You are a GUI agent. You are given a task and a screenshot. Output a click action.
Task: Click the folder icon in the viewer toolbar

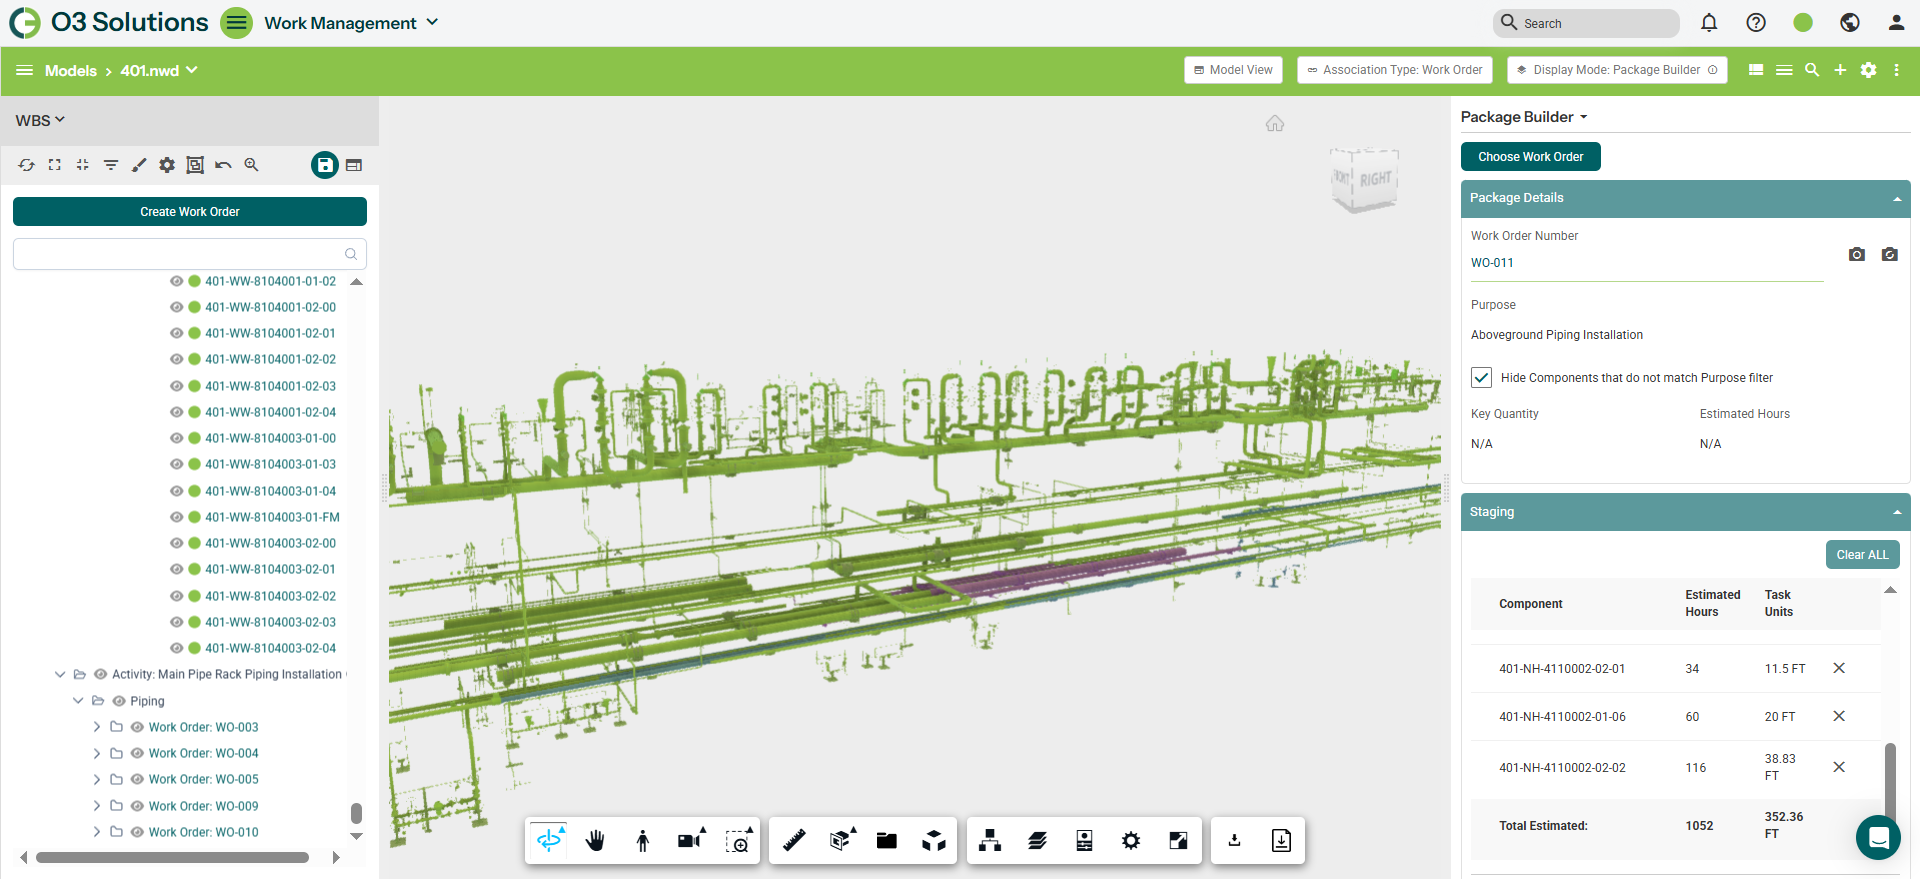tap(887, 841)
